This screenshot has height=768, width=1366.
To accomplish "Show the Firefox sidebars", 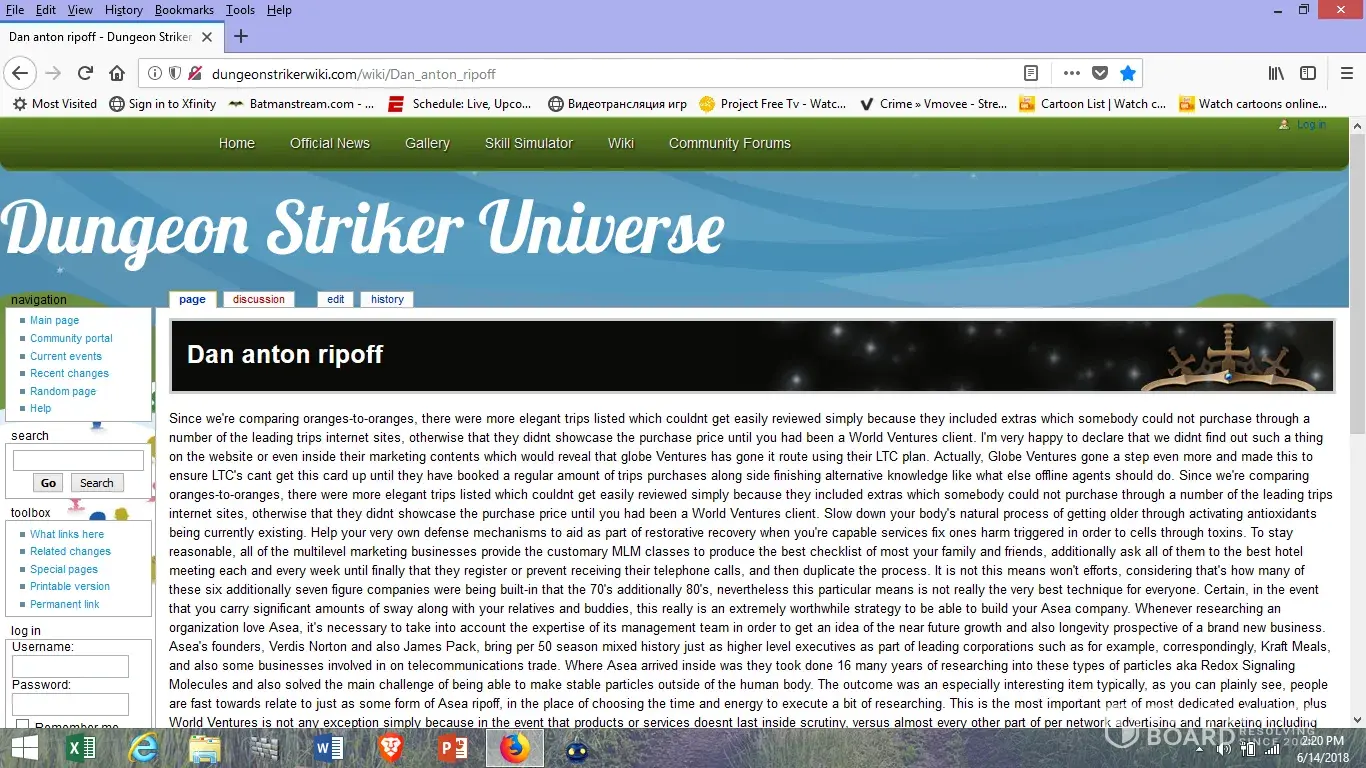I will 1308,73.
